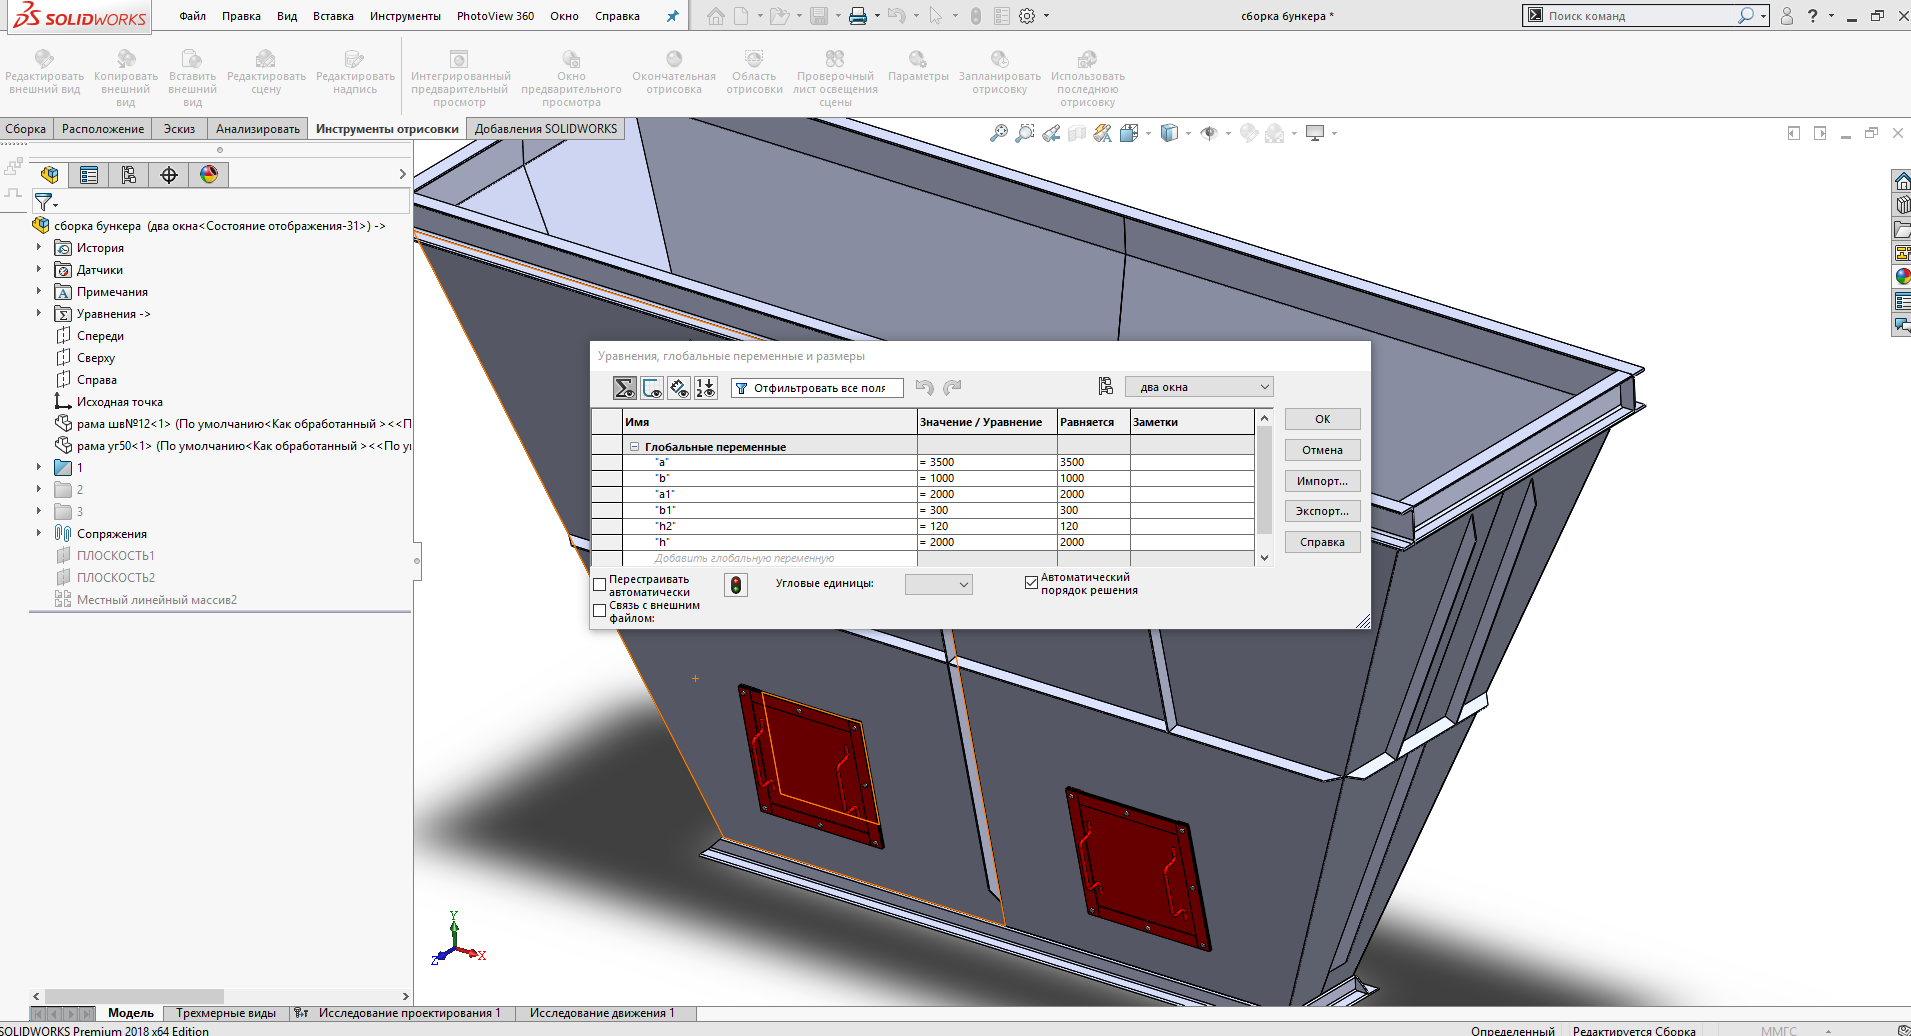The width and height of the screenshot is (1911, 1036).
Task: Collapse the Глобальные переменные group
Action: pos(634,447)
